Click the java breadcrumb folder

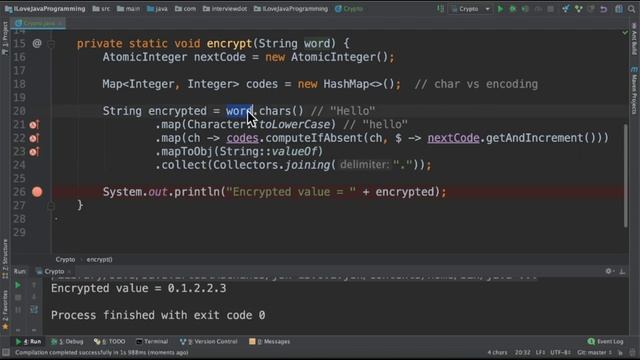pyautogui.click(x=157, y=9)
